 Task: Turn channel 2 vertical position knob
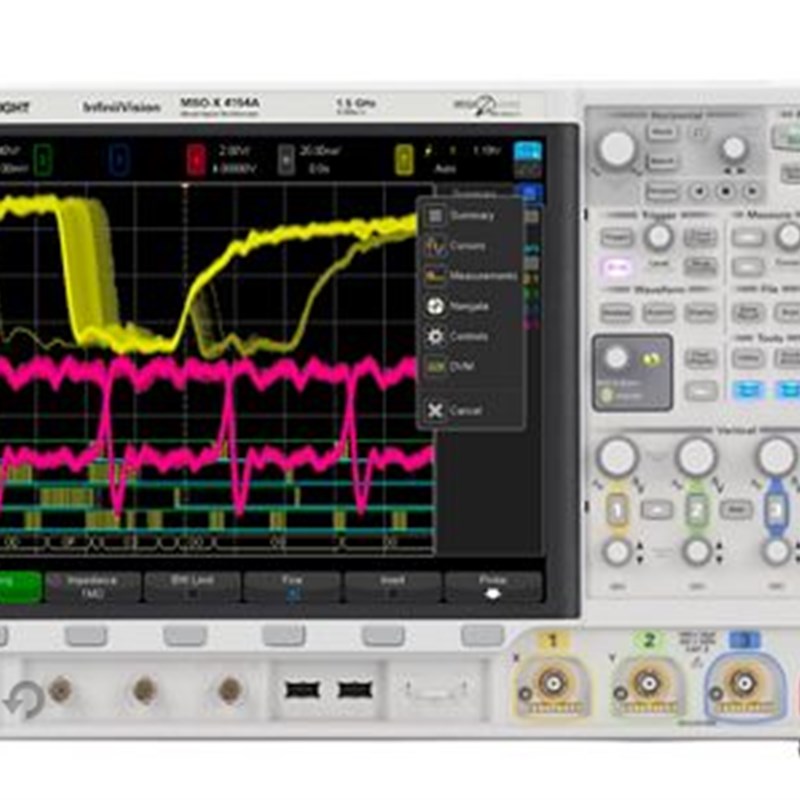[697, 552]
